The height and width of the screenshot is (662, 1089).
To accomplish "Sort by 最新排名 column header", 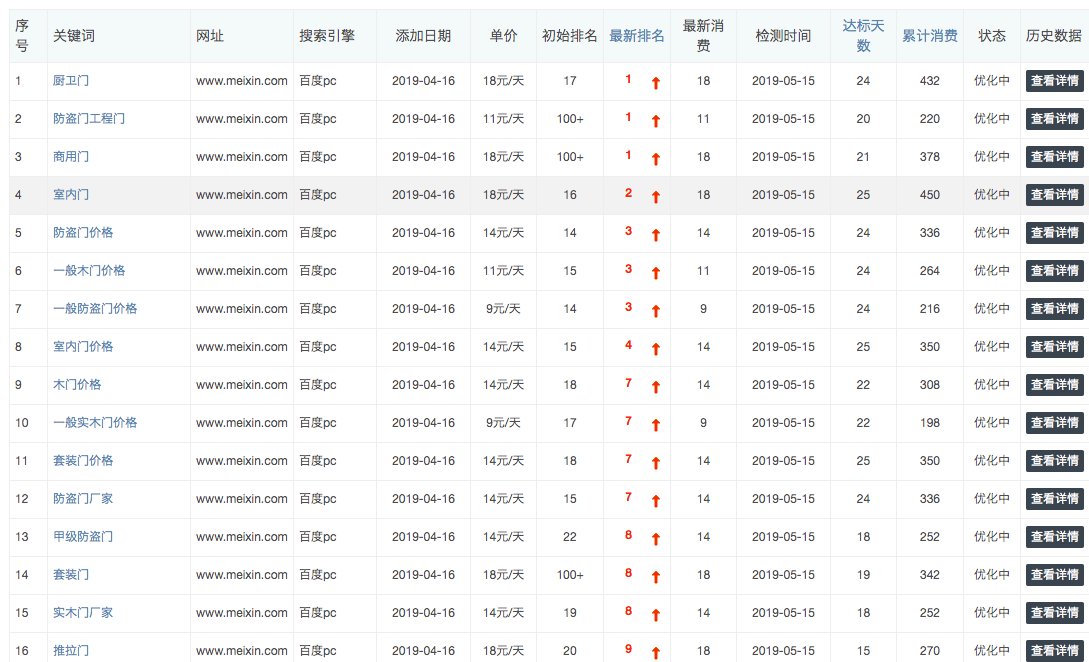I will tap(637, 35).
